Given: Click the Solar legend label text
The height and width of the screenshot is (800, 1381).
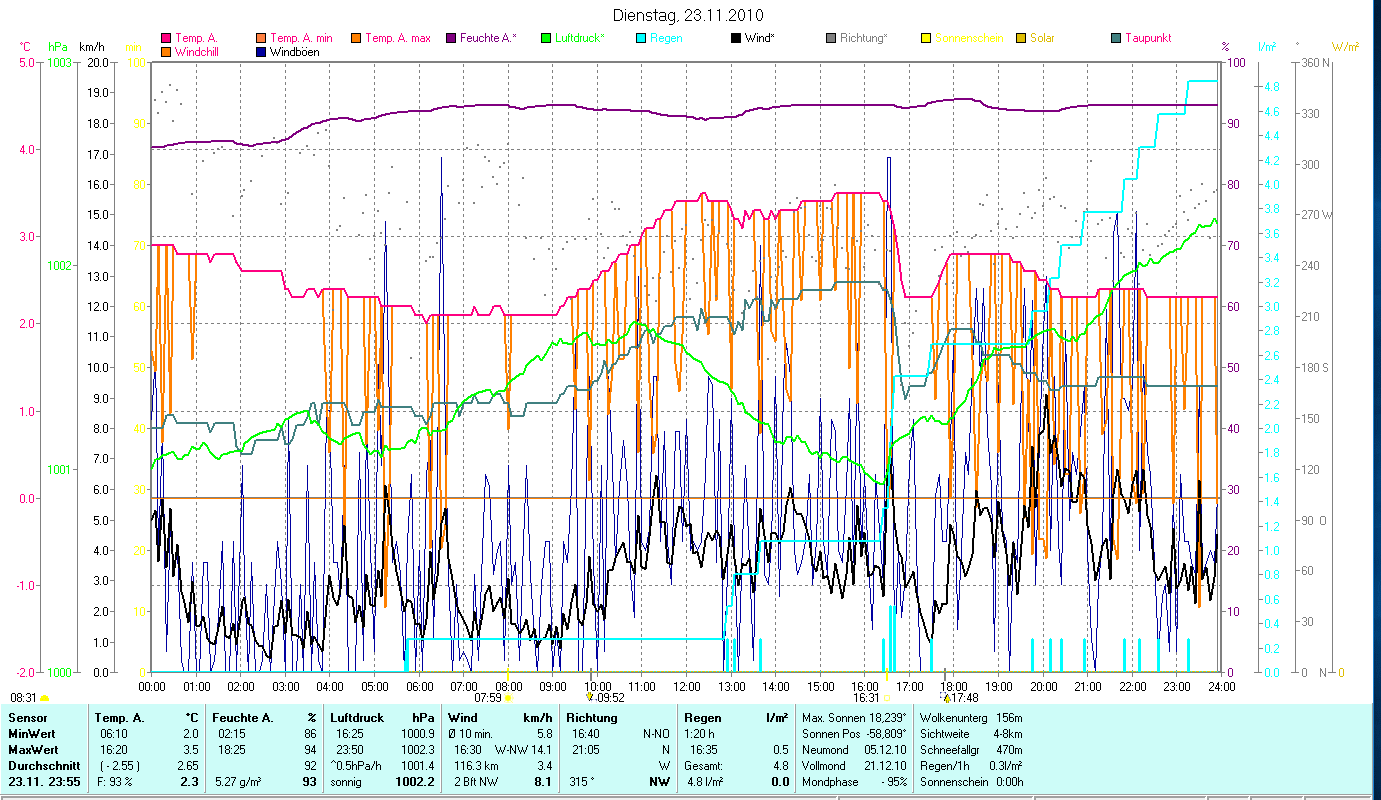Looking at the screenshot, I should click(x=1042, y=38).
